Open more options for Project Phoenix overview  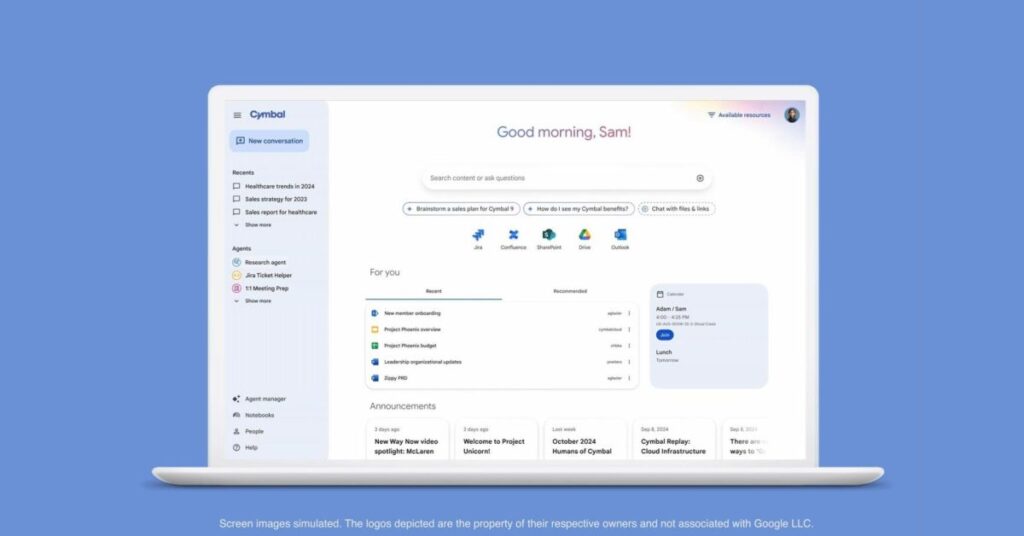(630, 330)
